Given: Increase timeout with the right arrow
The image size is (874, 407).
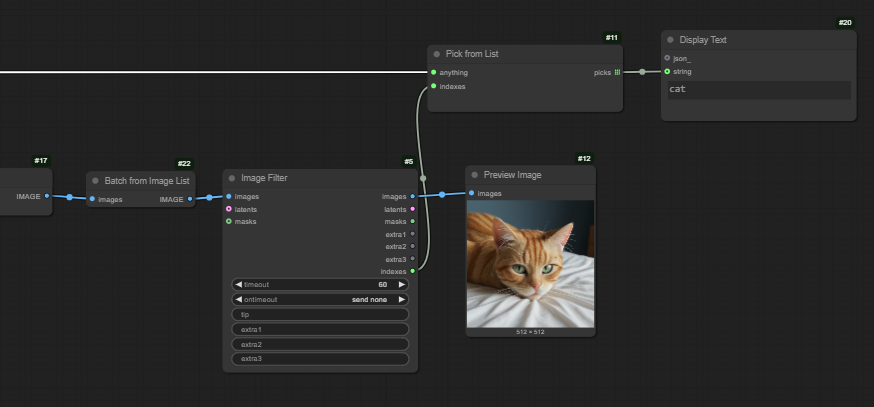Looking at the screenshot, I should pos(401,284).
